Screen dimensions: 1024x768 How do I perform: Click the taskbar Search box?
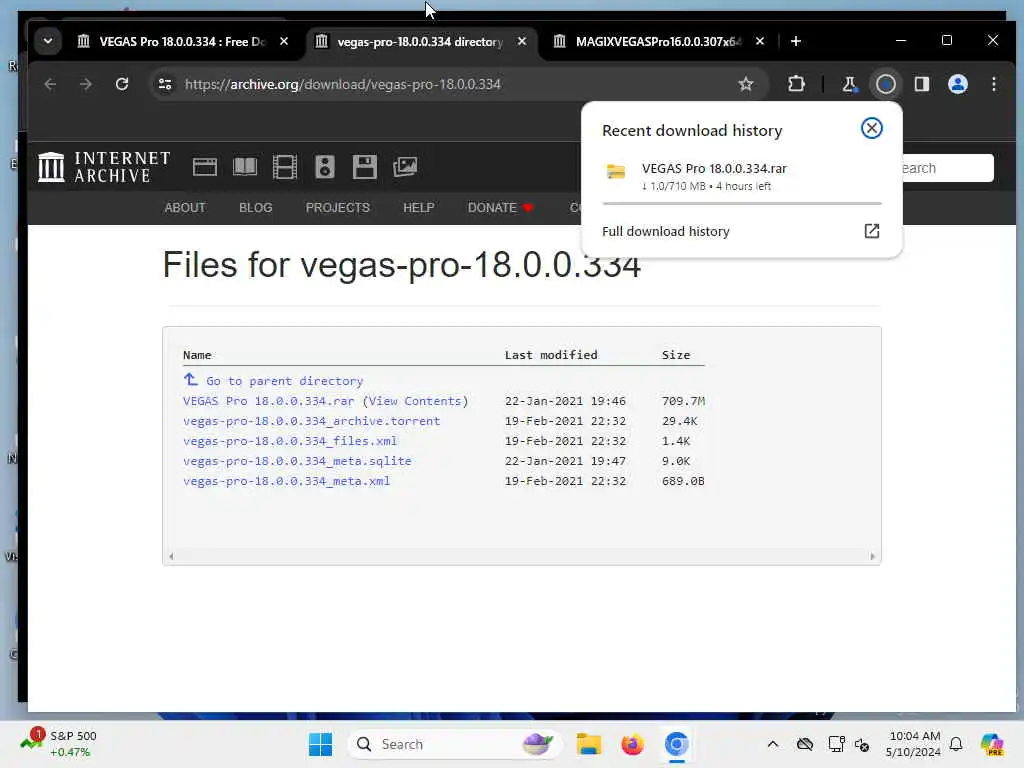click(455, 744)
